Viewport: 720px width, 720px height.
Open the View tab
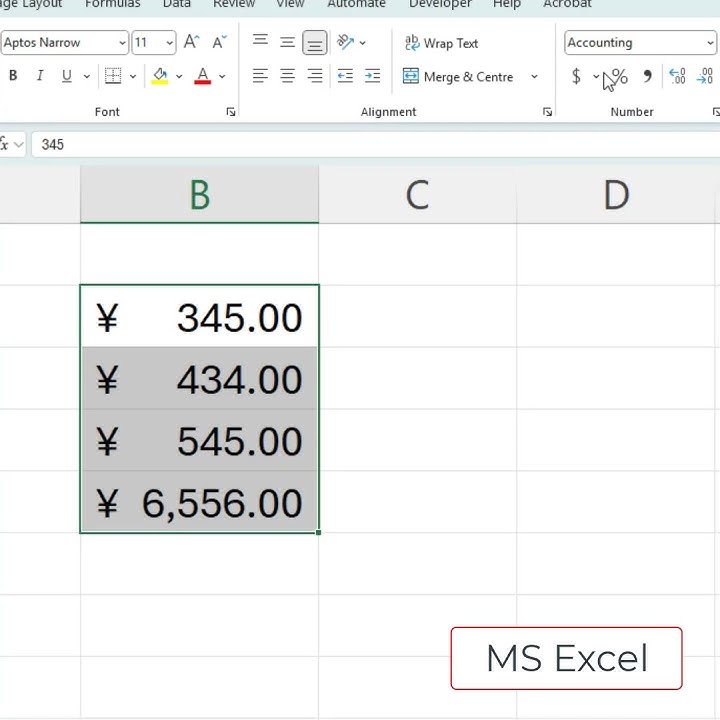pos(290,4)
